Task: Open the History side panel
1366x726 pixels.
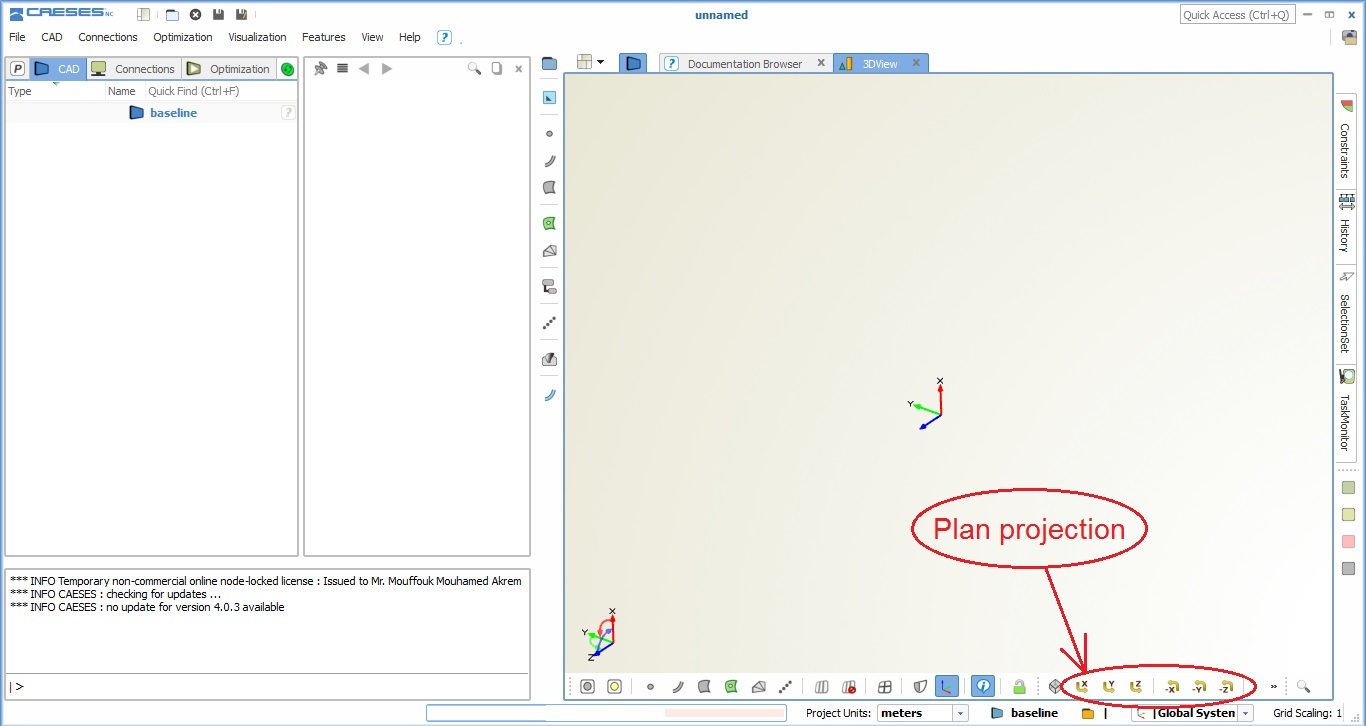Action: [1346, 225]
